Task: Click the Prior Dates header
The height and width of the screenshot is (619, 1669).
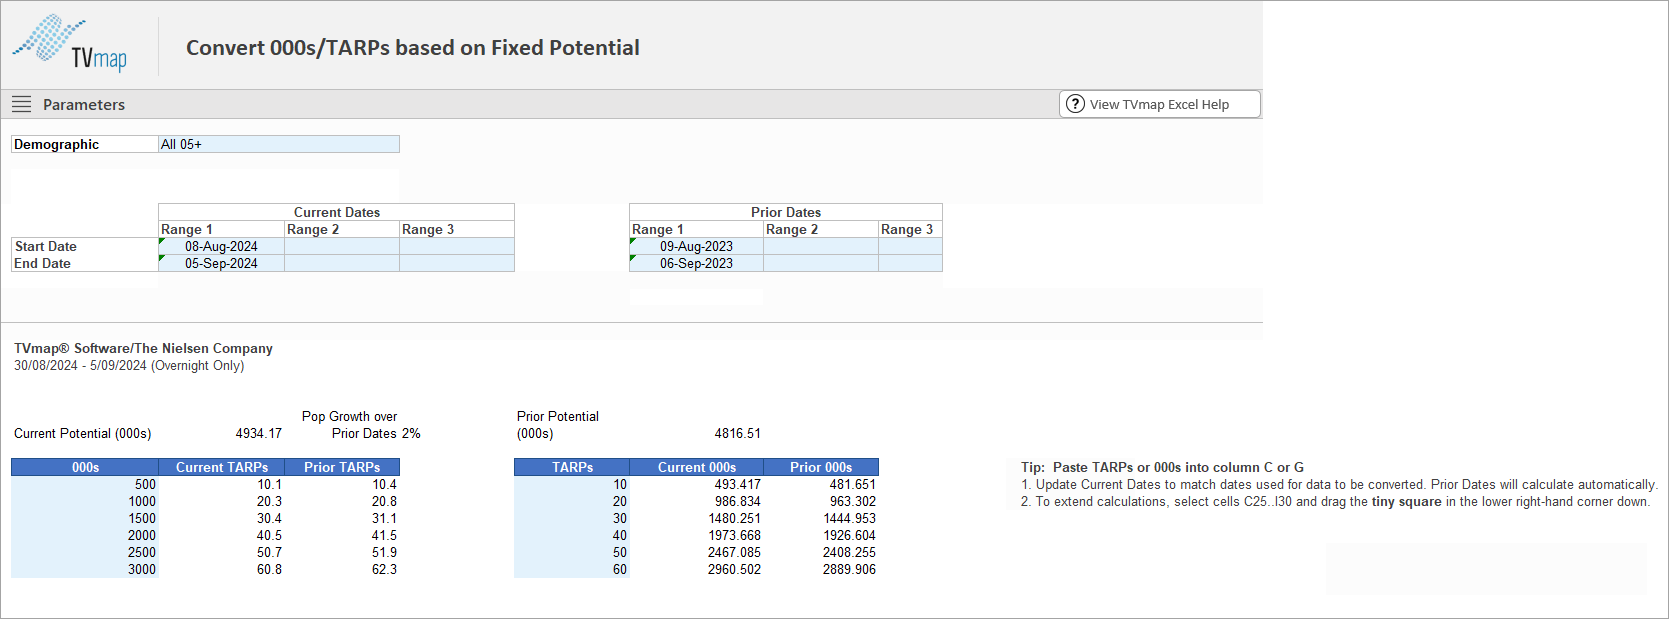Action: 786,212
